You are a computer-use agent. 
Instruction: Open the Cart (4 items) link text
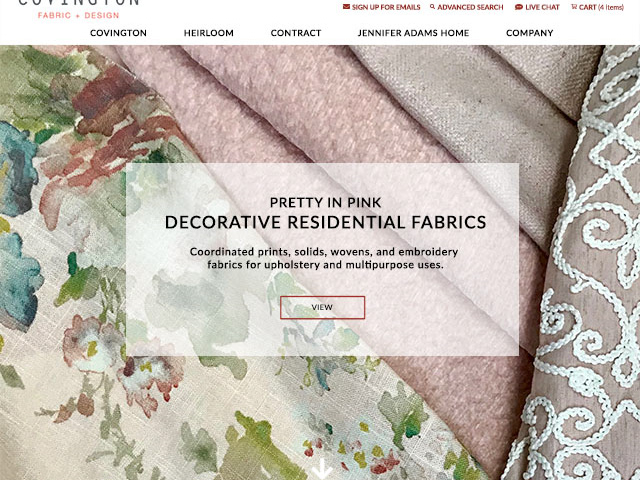(x=601, y=7)
